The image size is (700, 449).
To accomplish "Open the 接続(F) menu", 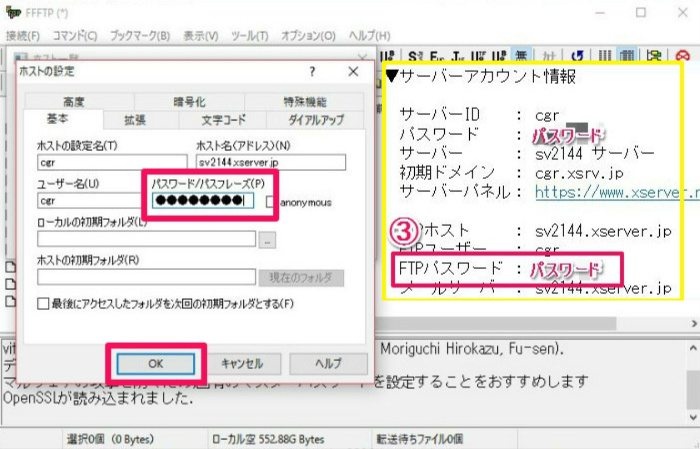I will (23, 35).
